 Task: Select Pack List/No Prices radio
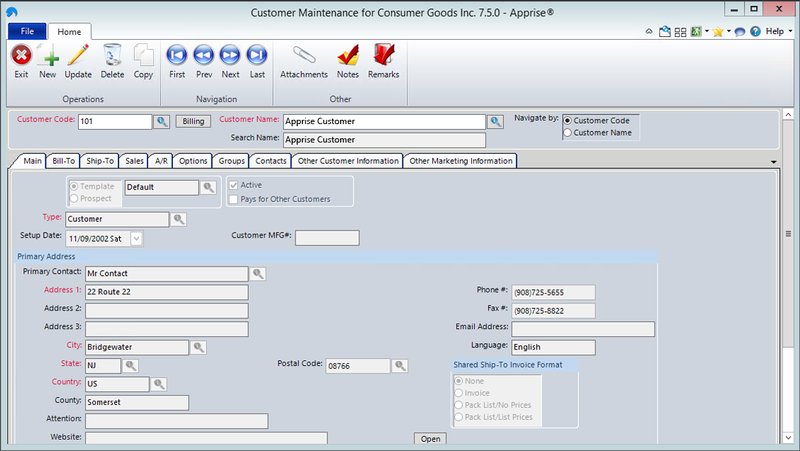coord(458,405)
